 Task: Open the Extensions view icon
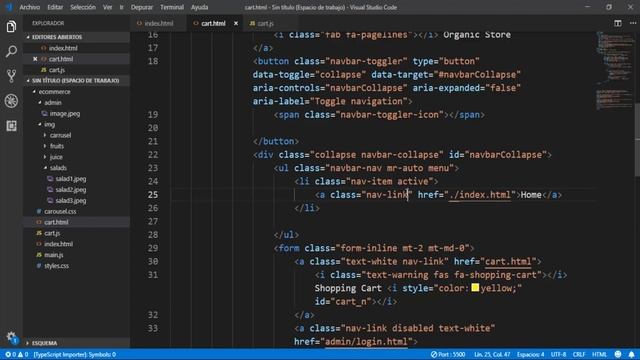coord(11,126)
